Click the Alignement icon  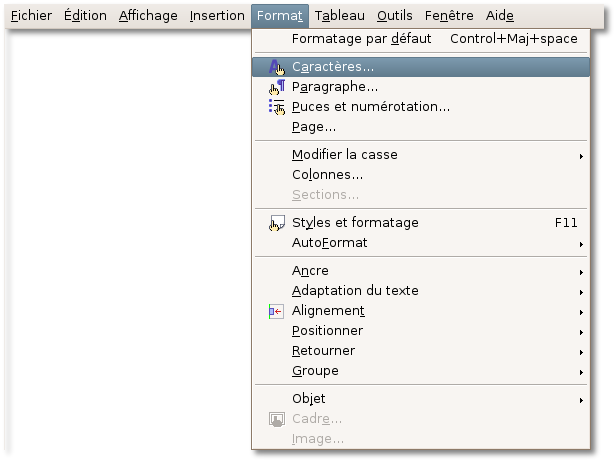[276, 312]
